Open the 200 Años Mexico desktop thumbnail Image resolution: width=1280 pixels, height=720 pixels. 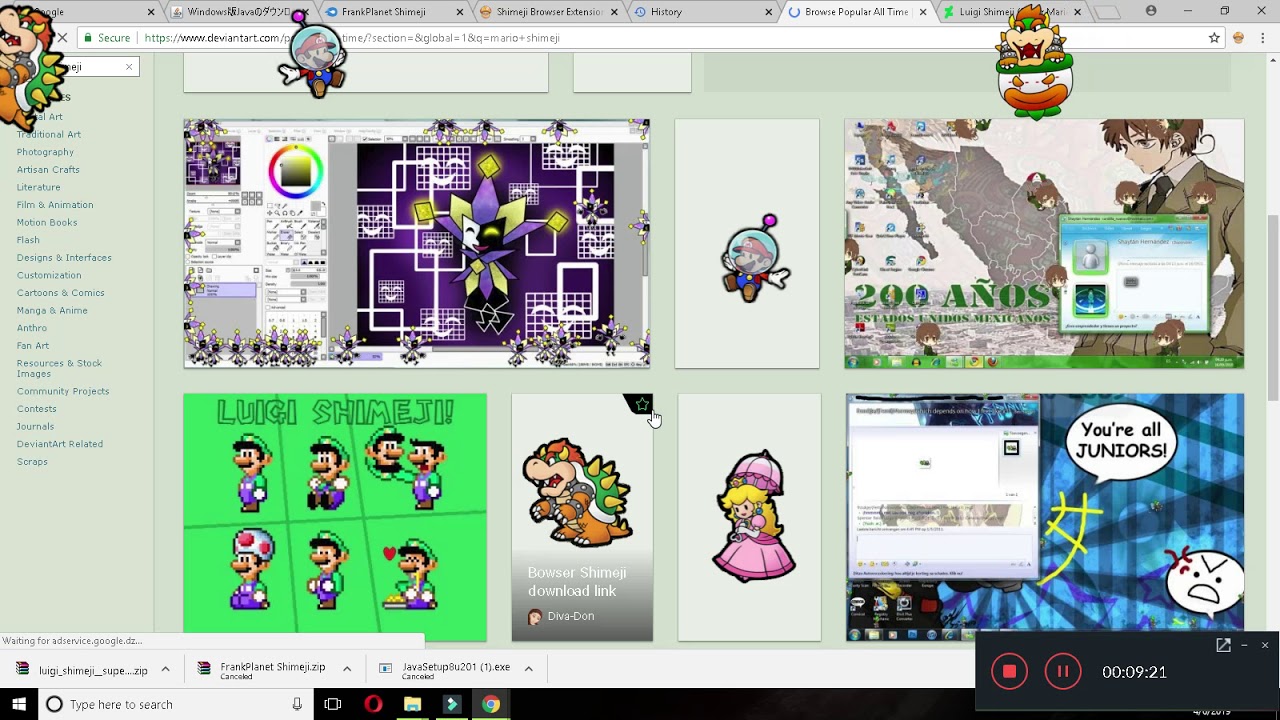[x=1044, y=244]
